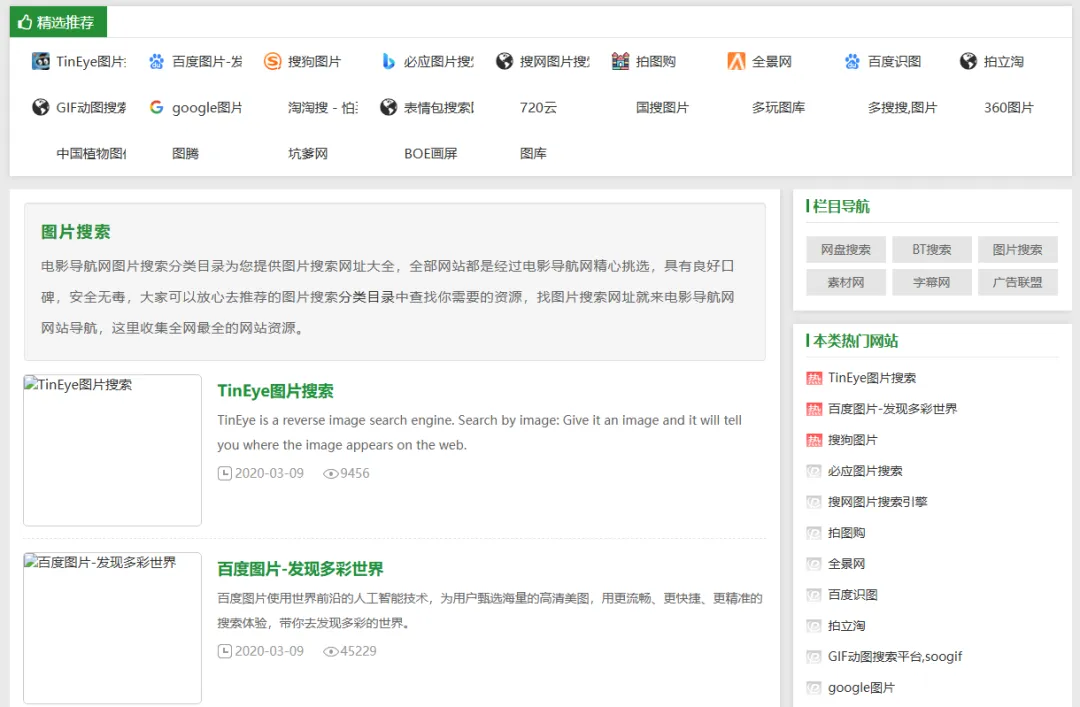
Task: Click the globe icon beside 搜网图片搜
Action: tap(505, 61)
